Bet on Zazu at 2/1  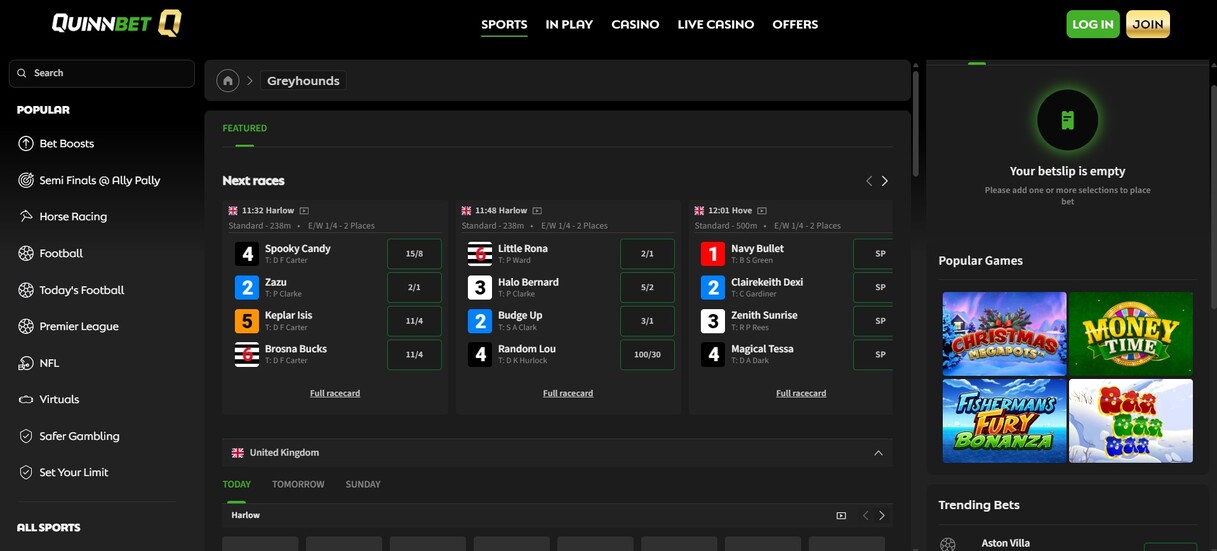click(x=414, y=288)
